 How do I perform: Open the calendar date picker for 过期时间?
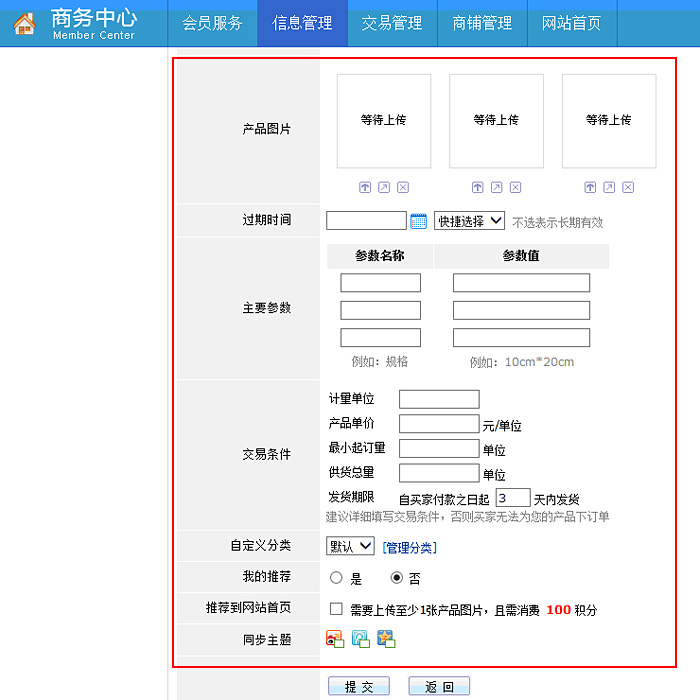418,221
